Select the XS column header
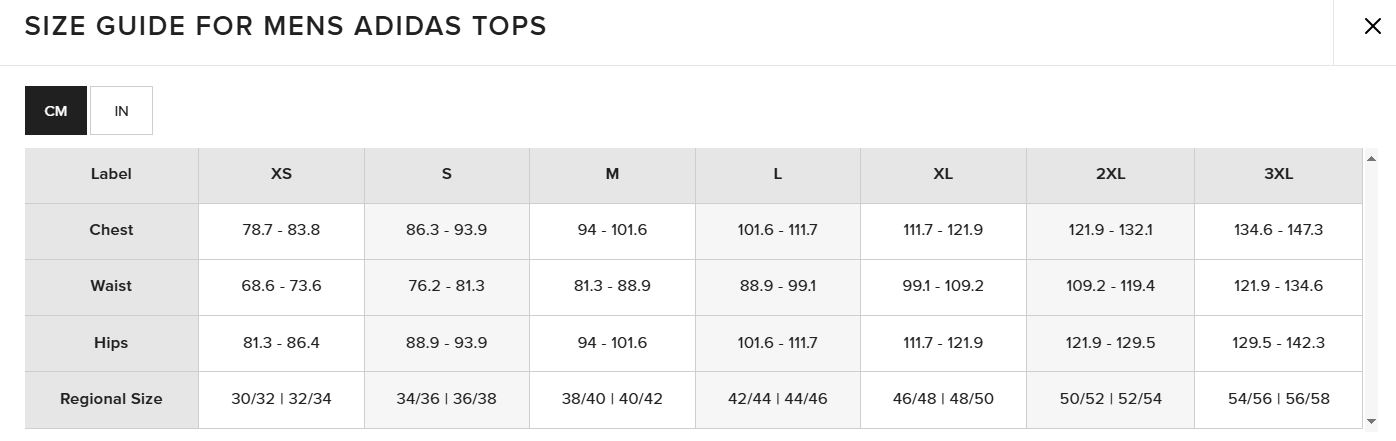The width and height of the screenshot is (1396, 441). pos(281,174)
